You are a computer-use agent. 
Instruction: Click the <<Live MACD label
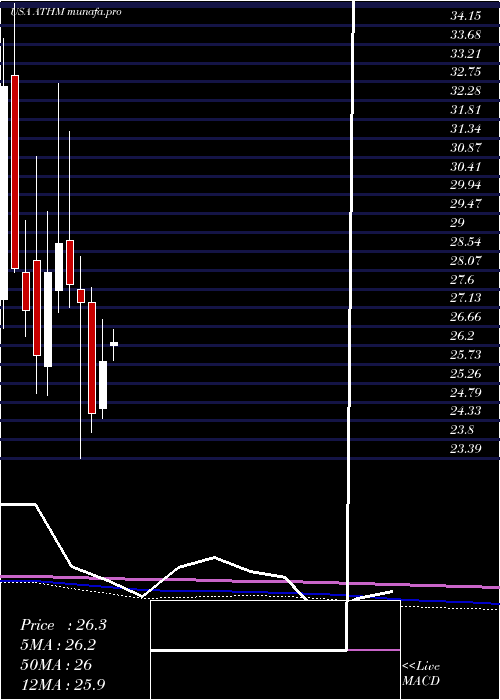(x=421, y=673)
